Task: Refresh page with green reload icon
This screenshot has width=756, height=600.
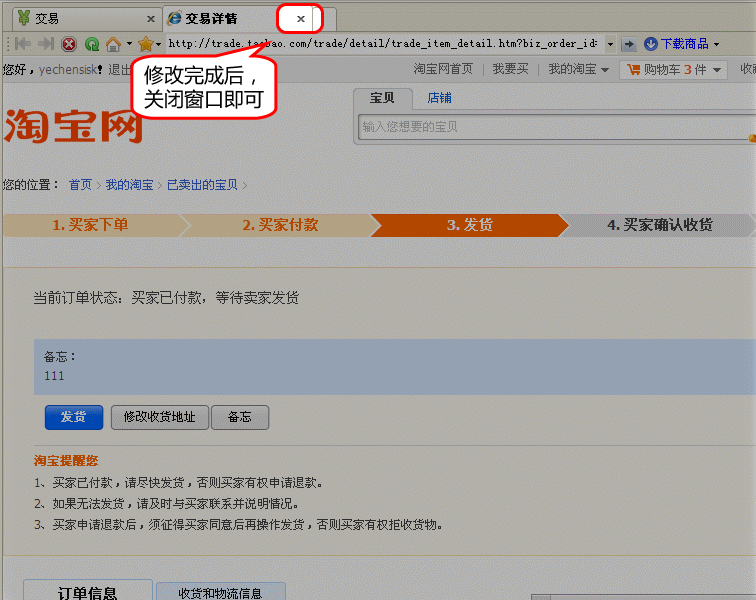Action: 92,44
